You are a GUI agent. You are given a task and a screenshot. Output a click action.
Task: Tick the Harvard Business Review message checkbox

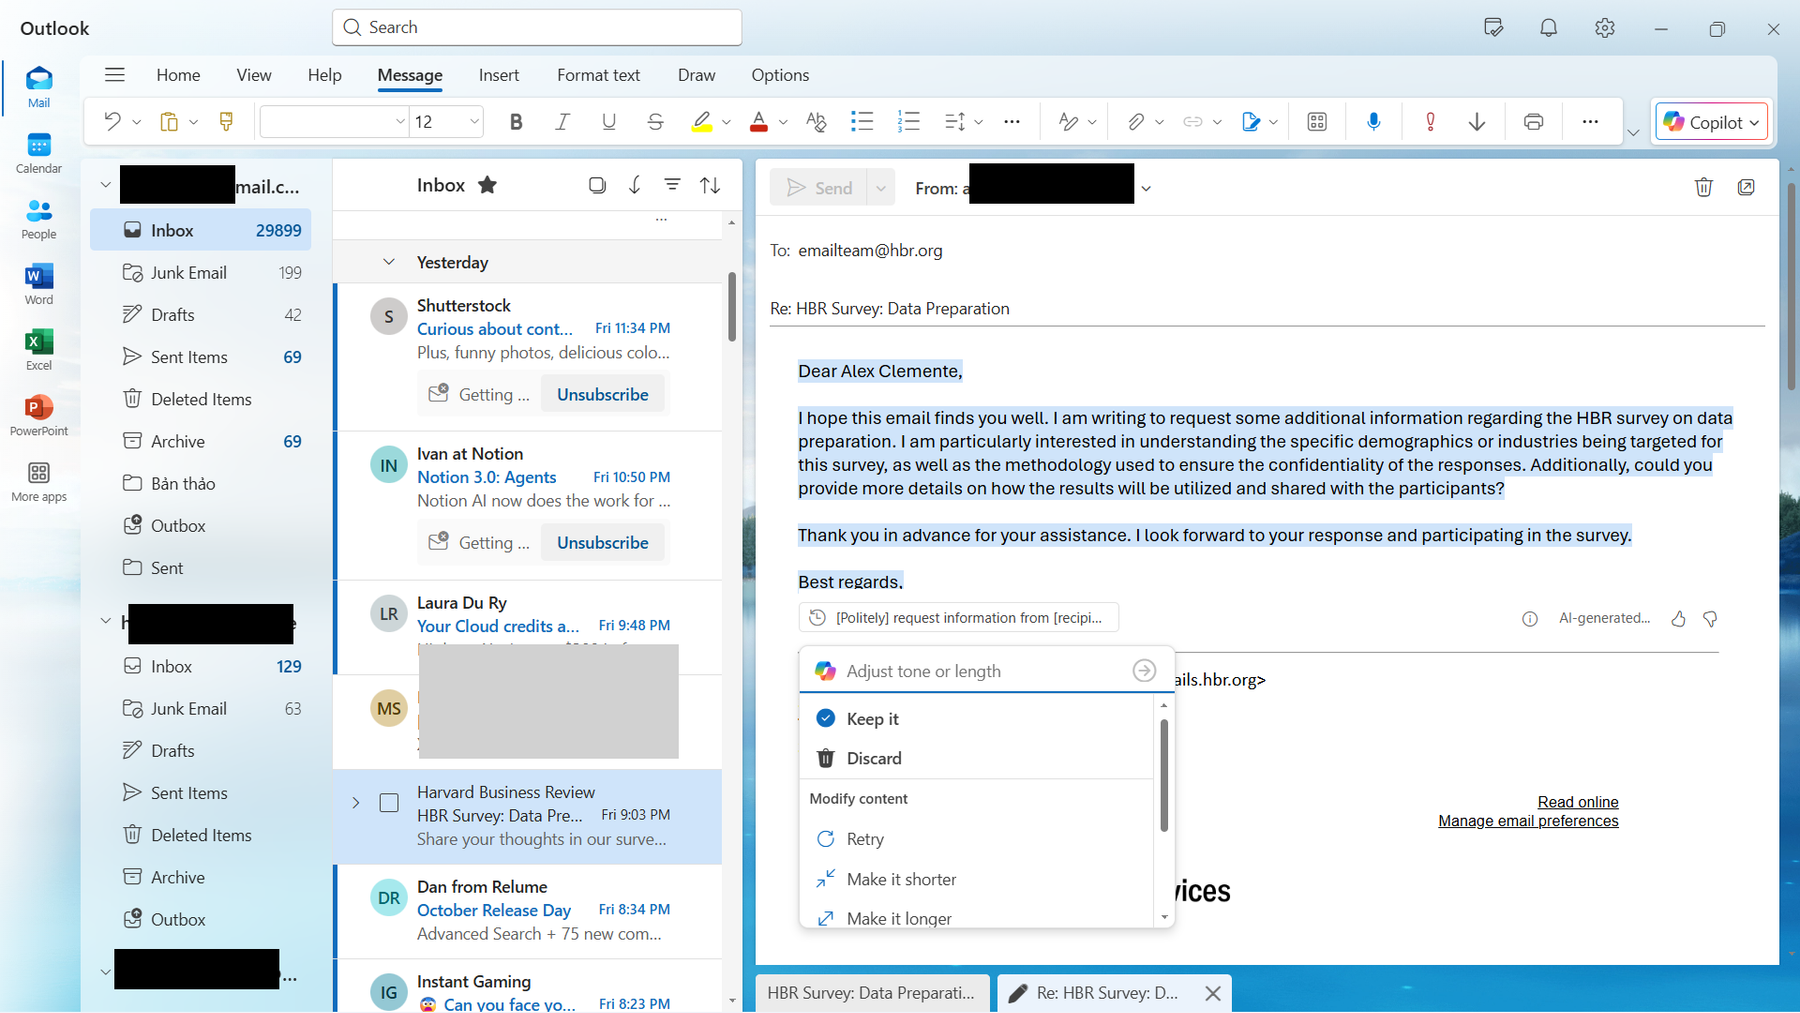click(389, 803)
